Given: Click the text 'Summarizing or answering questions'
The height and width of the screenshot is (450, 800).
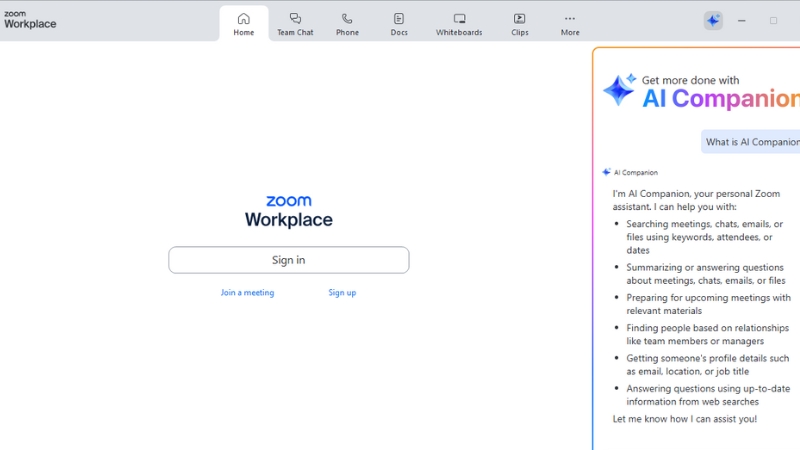Looking at the screenshot, I should click(x=705, y=267).
